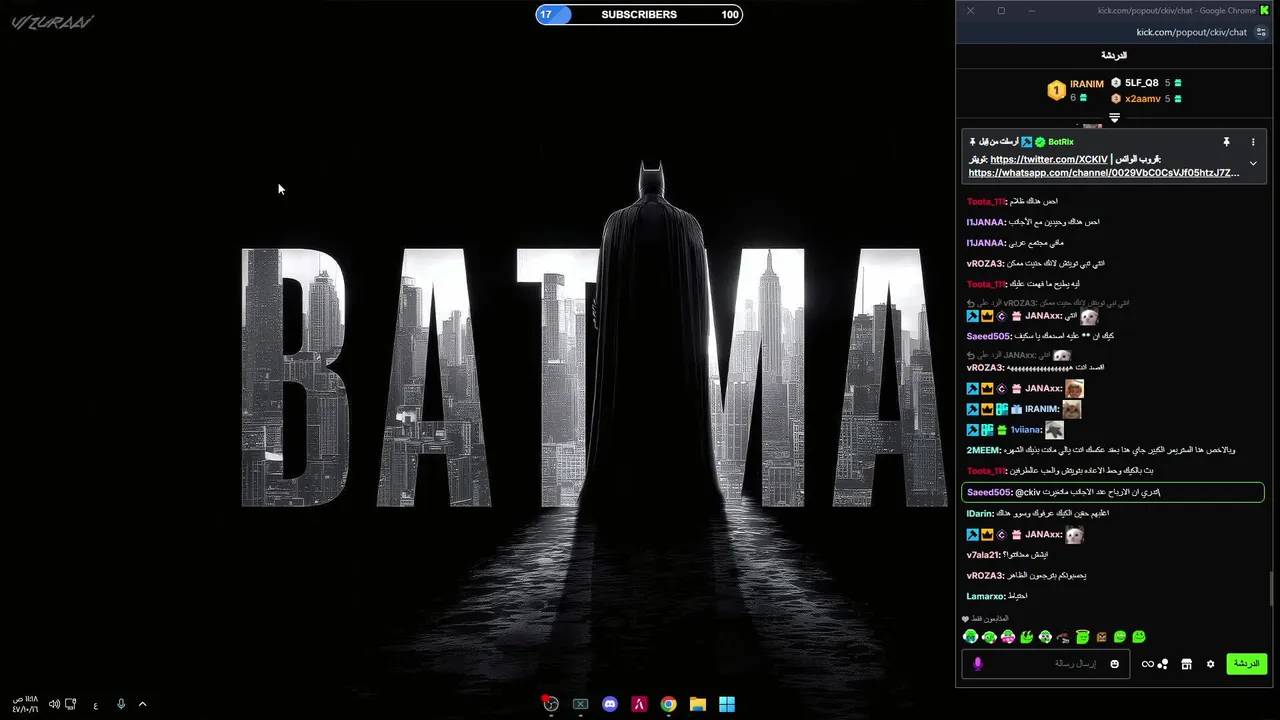Focus the chat message input field
The image size is (1280, 720).
pyautogui.click(x=1046, y=664)
